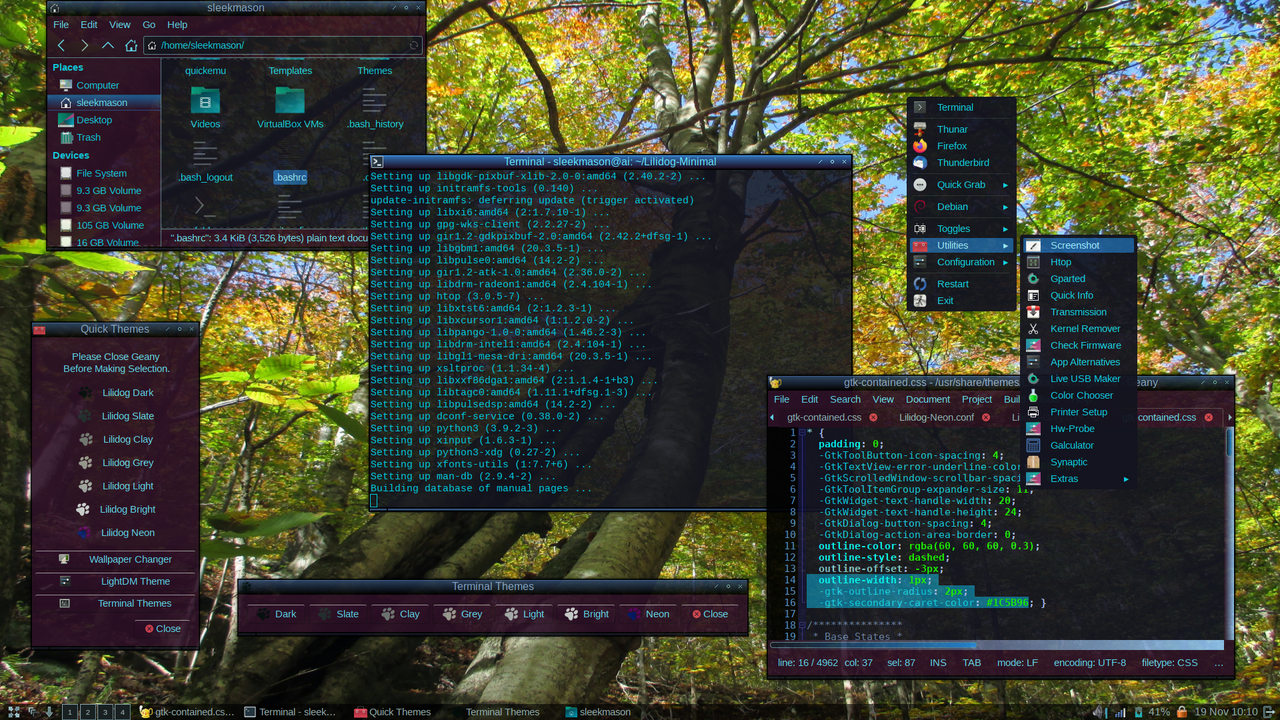Expand the Extras submenu
Image resolution: width=1280 pixels, height=720 pixels.
tap(1078, 479)
